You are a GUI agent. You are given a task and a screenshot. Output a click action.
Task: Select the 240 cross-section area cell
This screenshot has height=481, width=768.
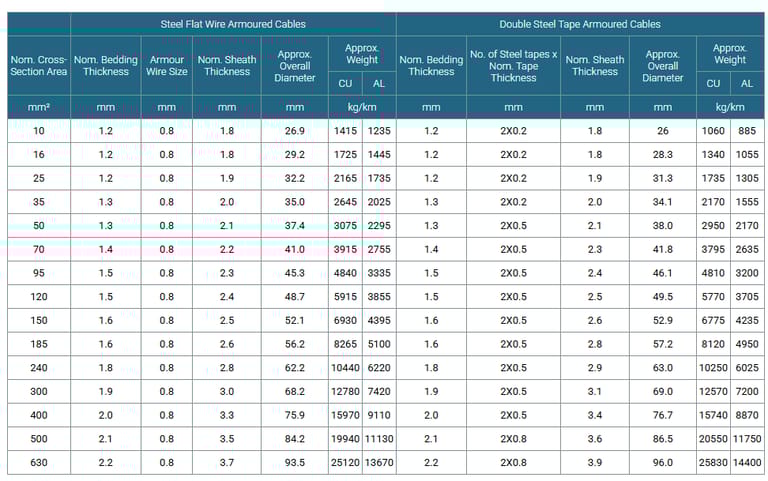pos(39,367)
